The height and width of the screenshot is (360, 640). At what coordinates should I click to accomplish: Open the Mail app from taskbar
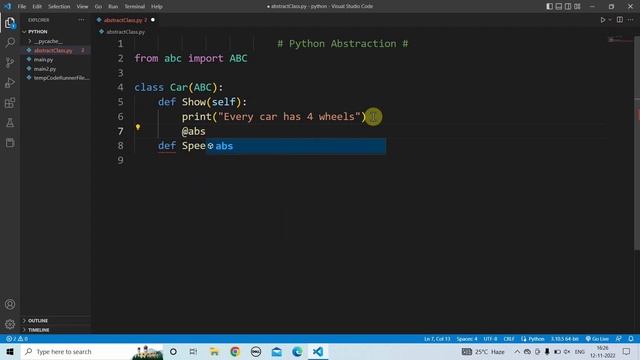[276, 351]
